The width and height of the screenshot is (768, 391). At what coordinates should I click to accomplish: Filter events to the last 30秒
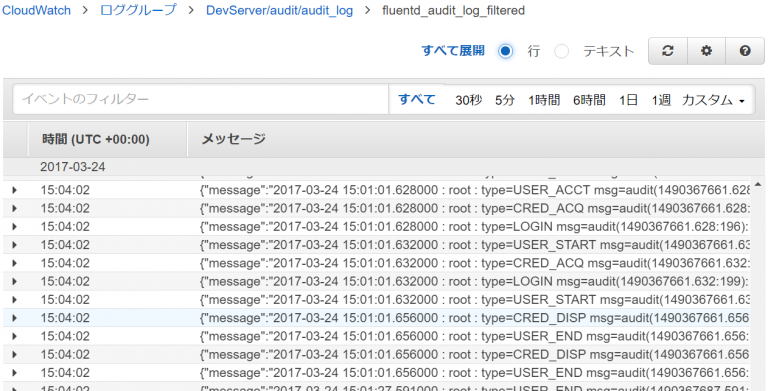(469, 100)
